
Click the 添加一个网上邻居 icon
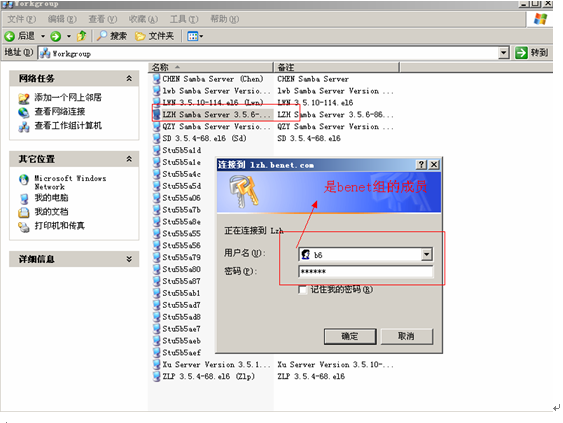click(x=24, y=98)
